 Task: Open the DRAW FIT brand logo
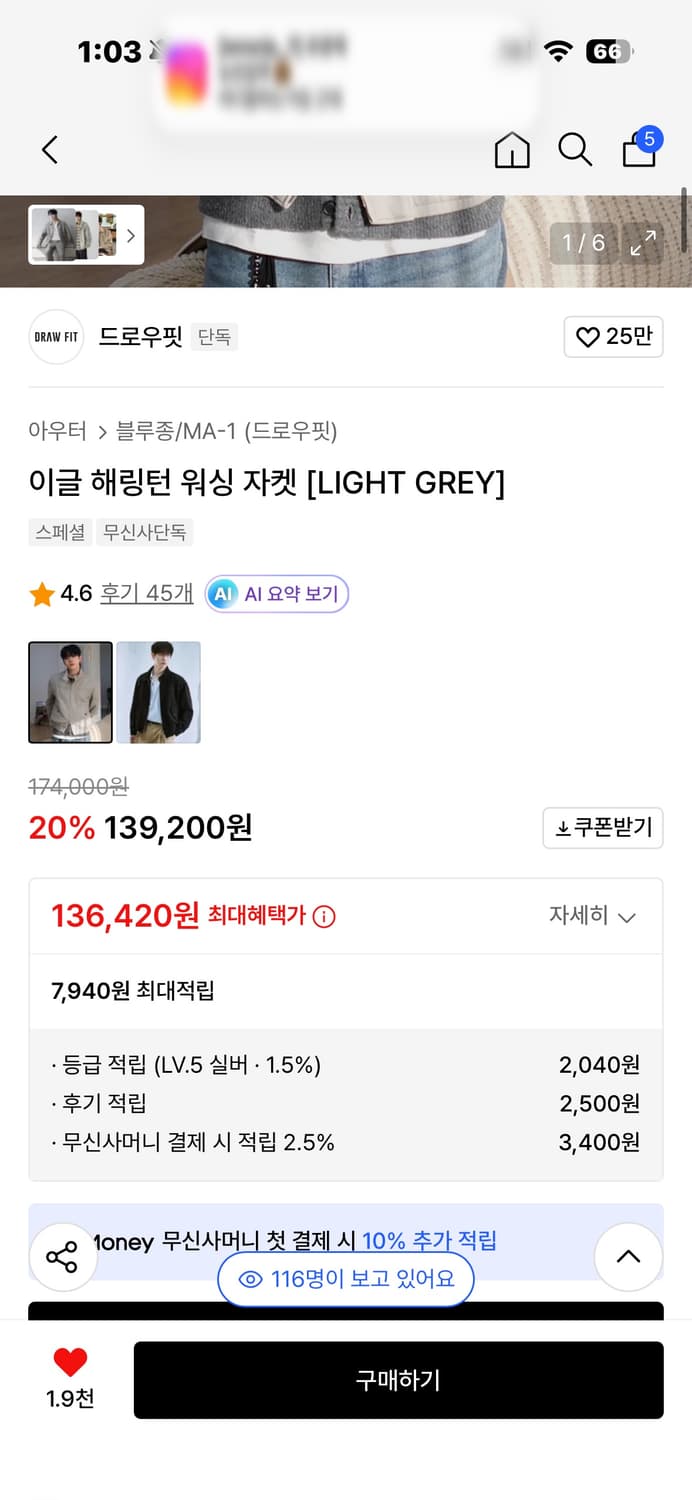(55, 337)
